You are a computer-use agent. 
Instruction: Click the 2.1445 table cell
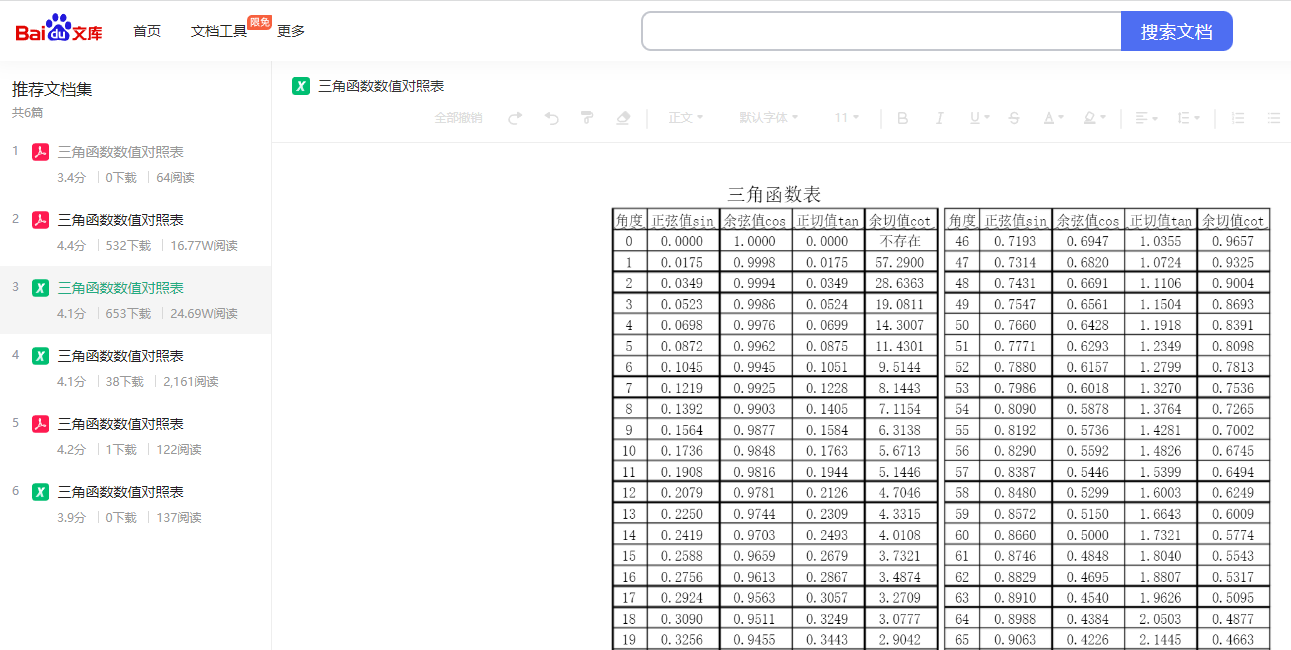tap(1161, 640)
